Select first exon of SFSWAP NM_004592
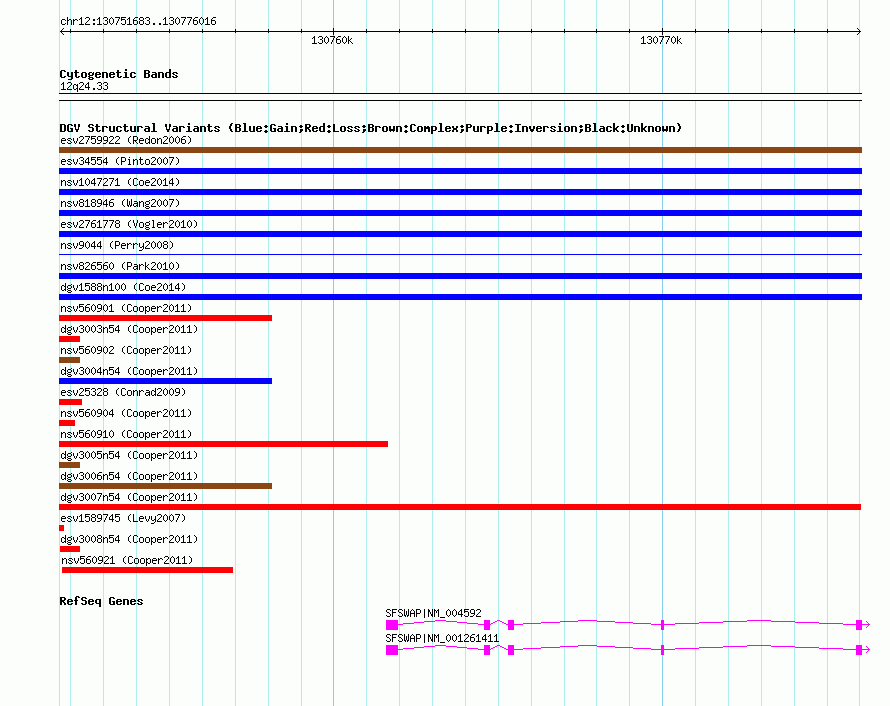This screenshot has width=890, height=706. 392,625
